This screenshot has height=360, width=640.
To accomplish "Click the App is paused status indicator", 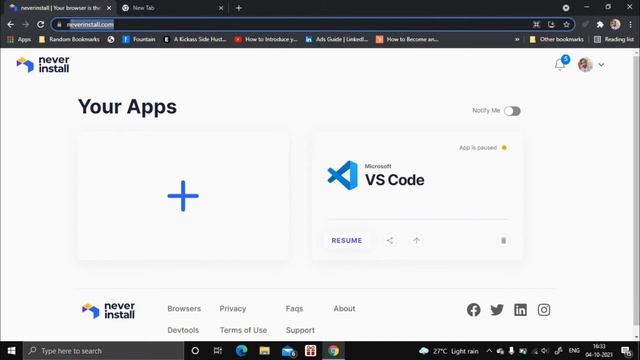I will pos(483,148).
